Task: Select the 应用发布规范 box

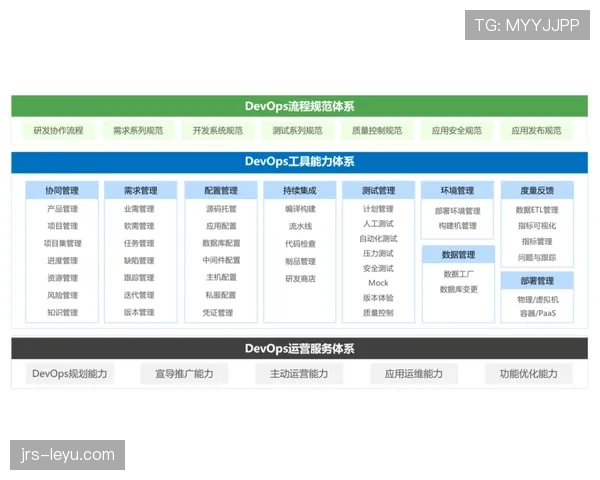Action: pyautogui.click(x=536, y=131)
